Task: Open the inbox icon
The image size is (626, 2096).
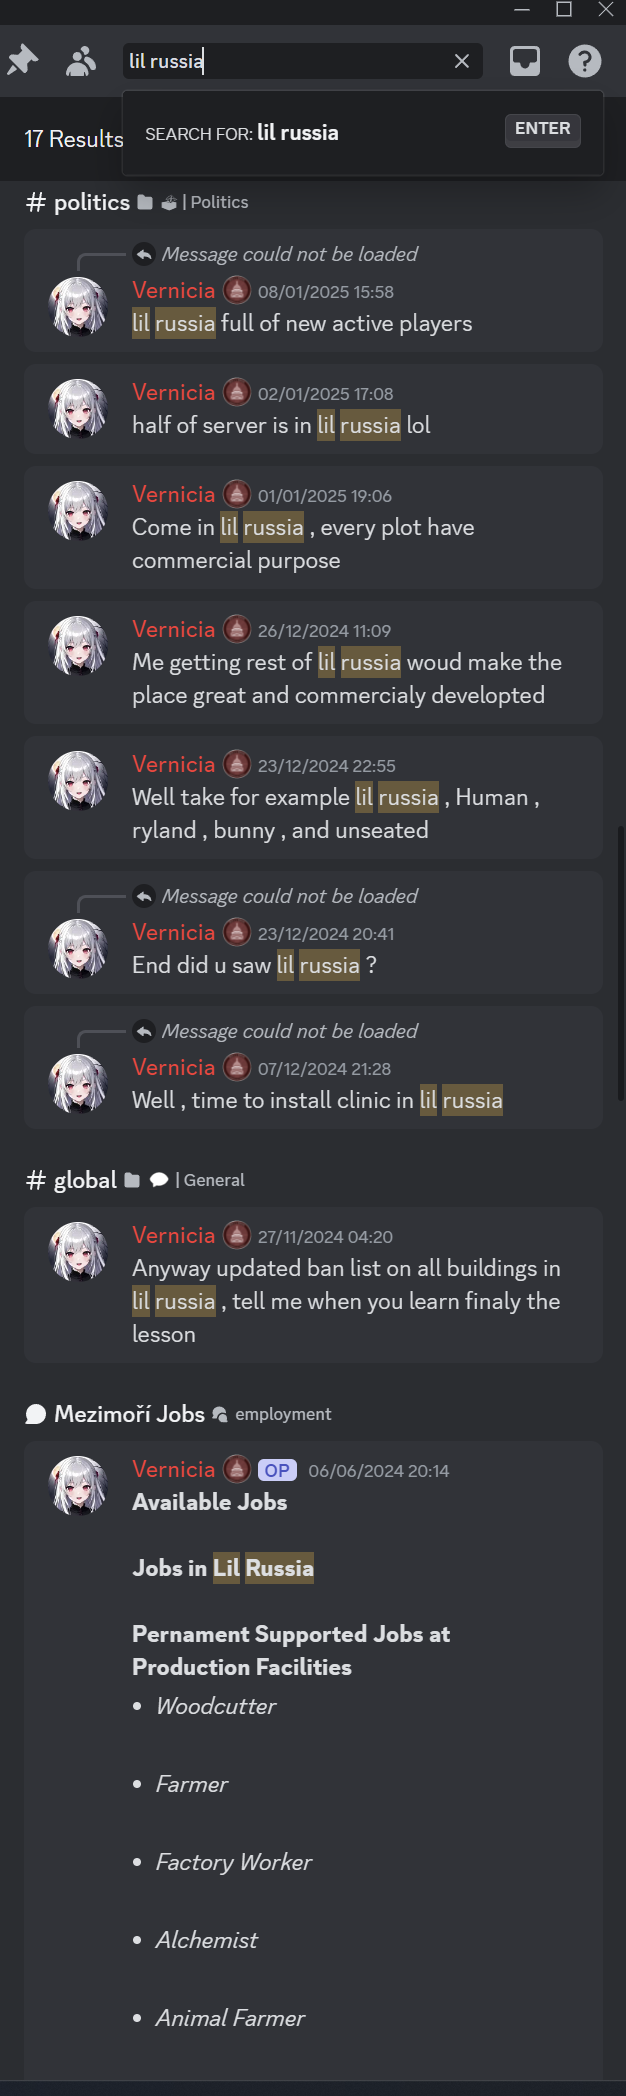Action: 525,61
